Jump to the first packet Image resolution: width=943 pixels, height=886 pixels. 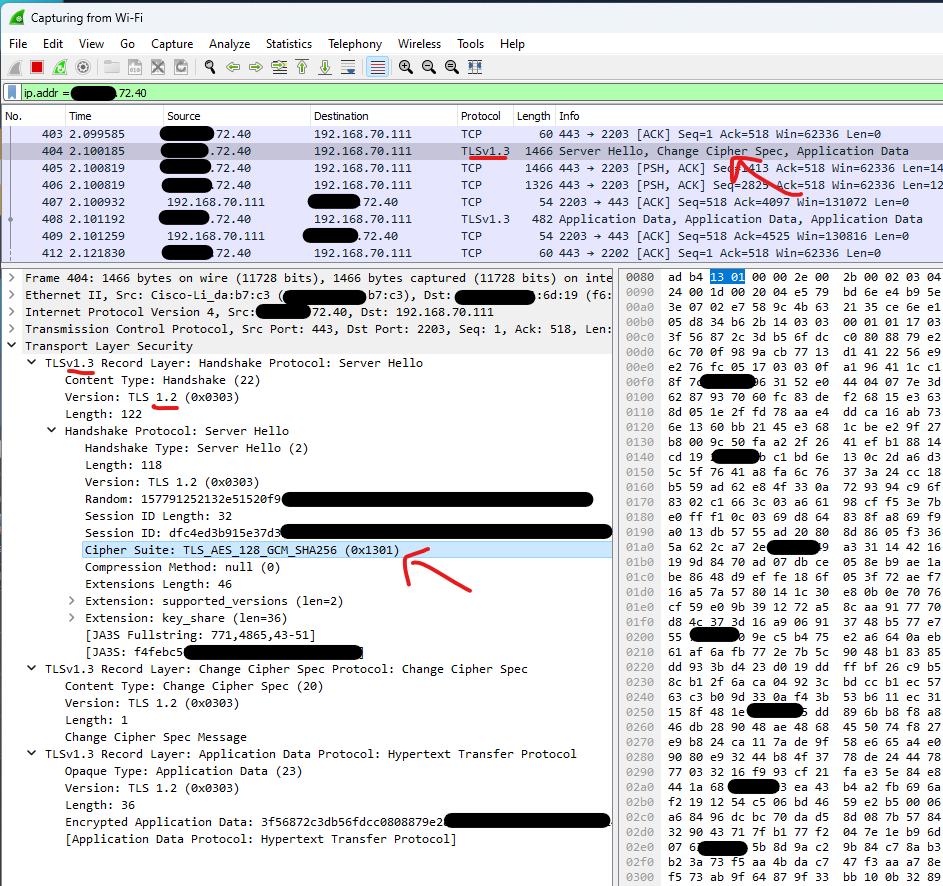302,67
